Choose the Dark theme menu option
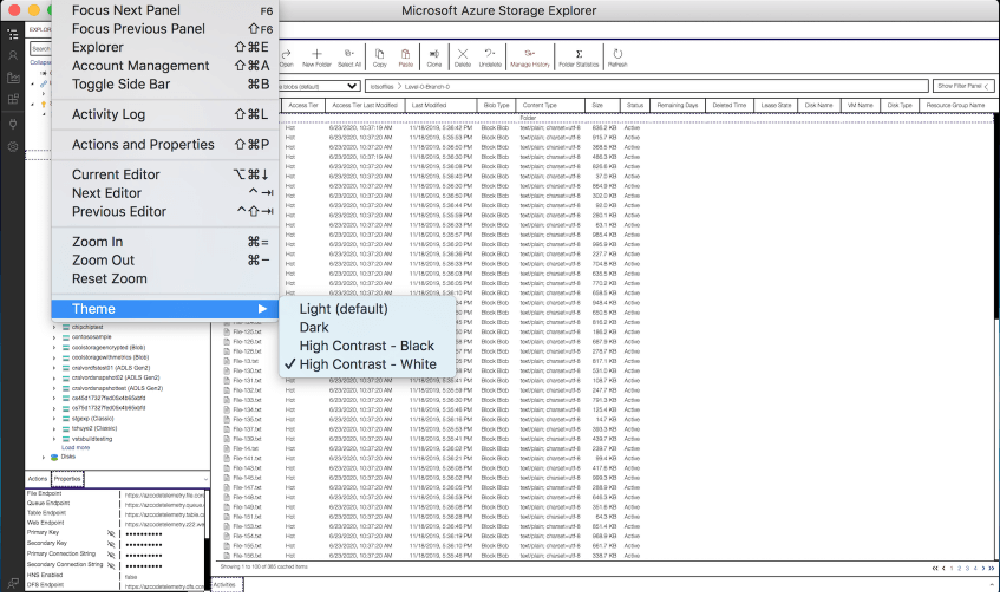This screenshot has width=1000, height=592. [x=314, y=327]
